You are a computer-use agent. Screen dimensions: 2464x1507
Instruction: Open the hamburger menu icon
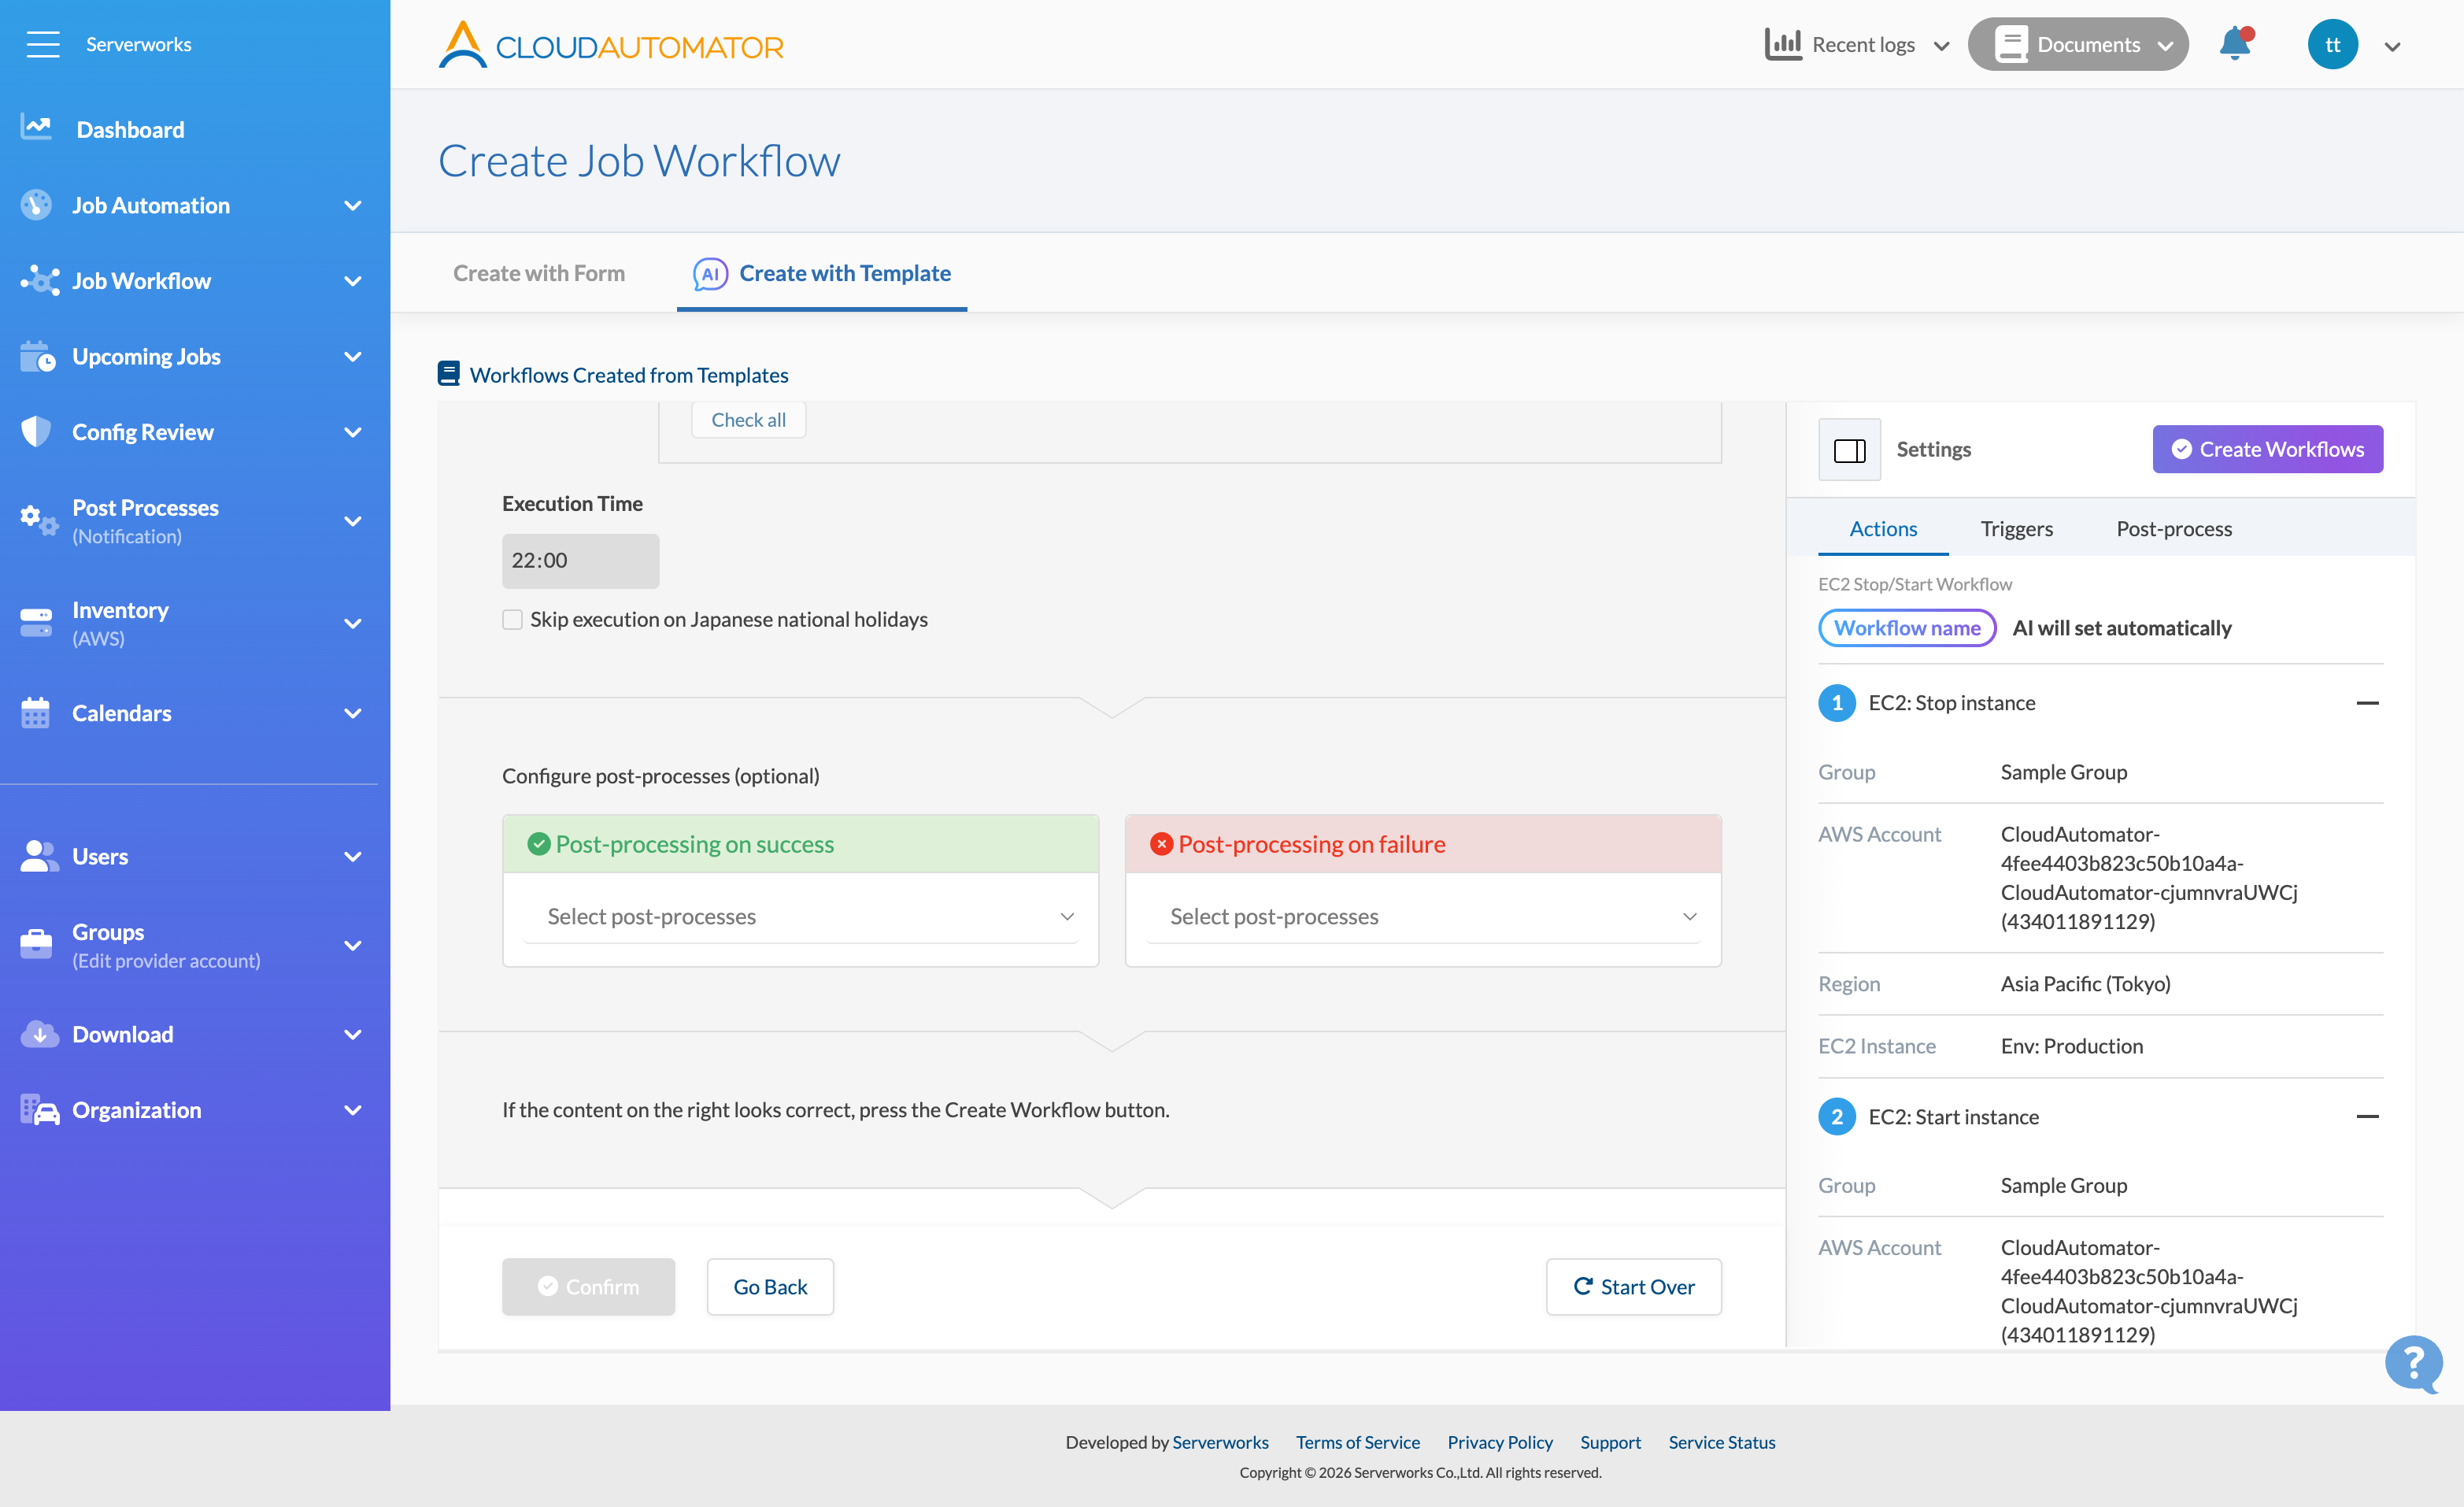click(x=43, y=44)
